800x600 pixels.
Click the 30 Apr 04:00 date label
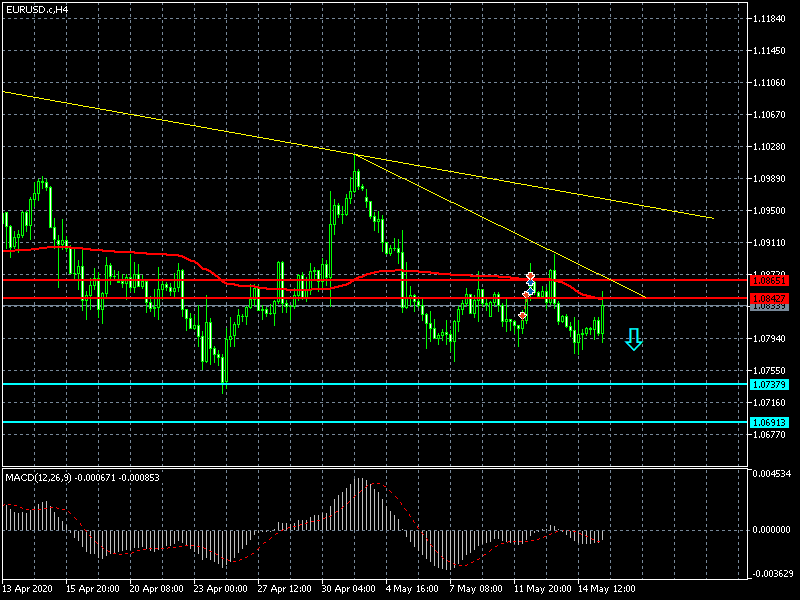350,589
